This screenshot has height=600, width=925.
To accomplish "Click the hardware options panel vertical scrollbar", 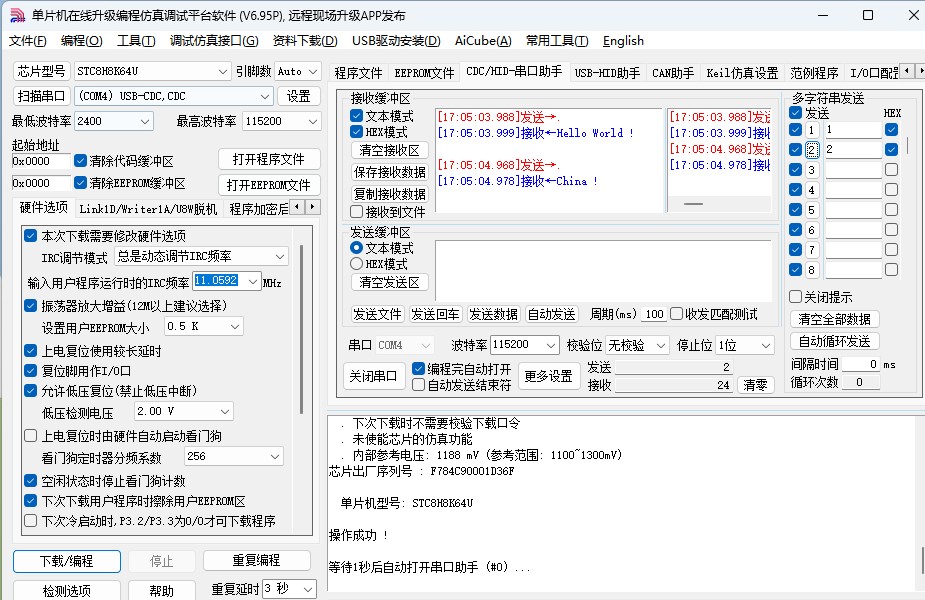I will pyautogui.click(x=301, y=330).
